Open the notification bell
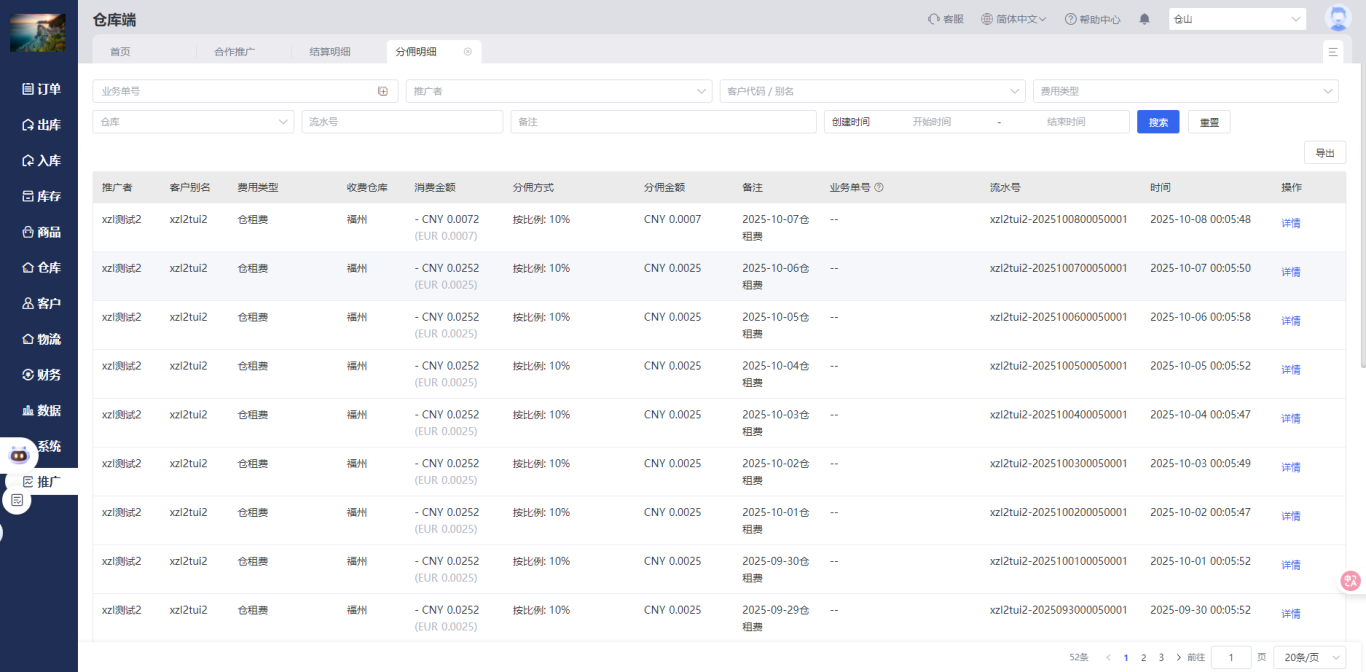This screenshot has height=672, width=1366. (1145, 19)
